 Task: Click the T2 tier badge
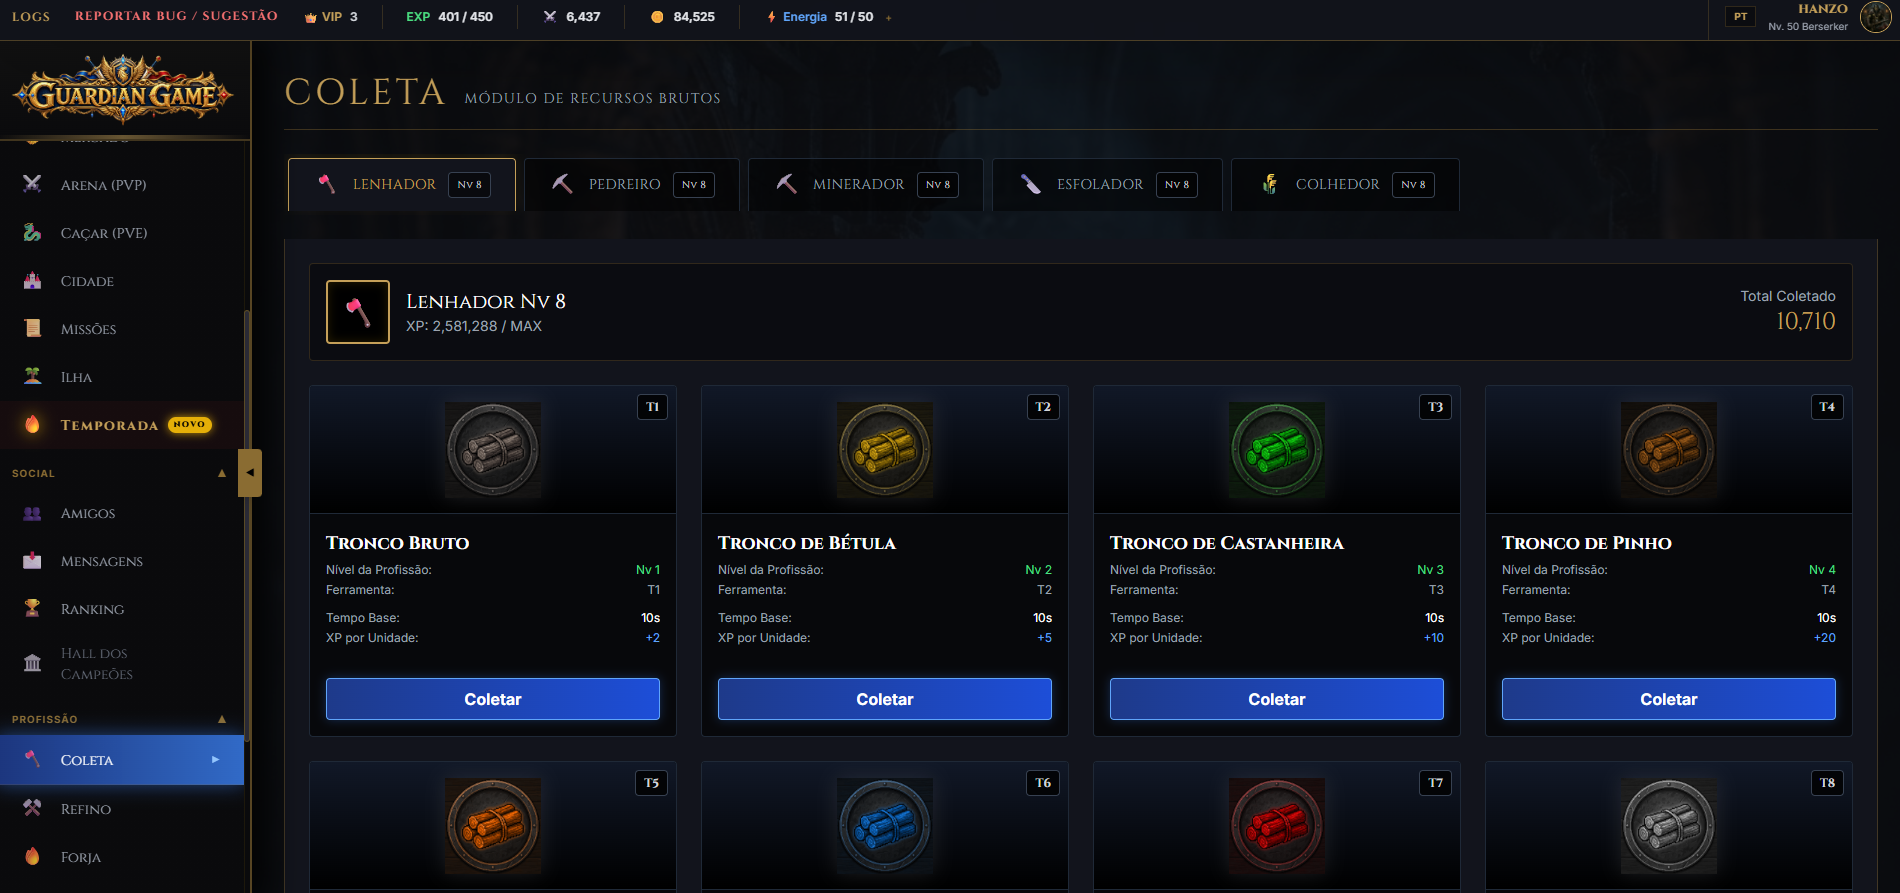1043,407
